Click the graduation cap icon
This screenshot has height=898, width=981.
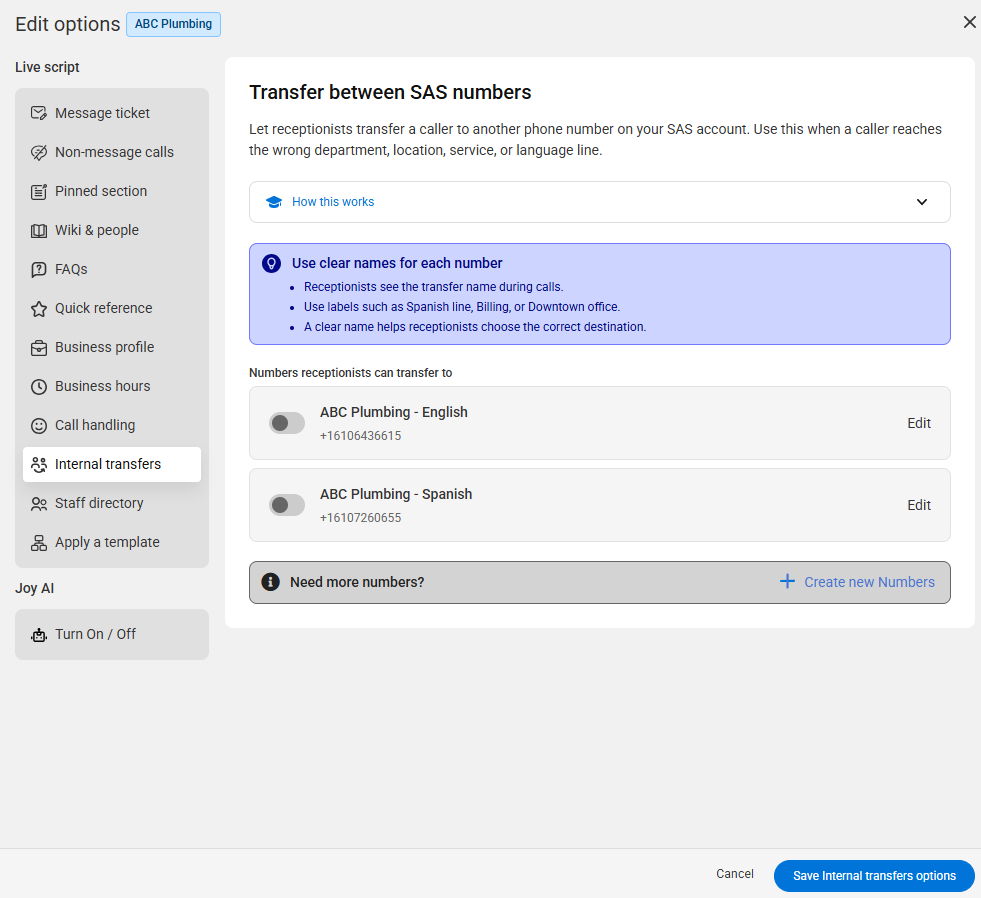click(x=274, y=202)
